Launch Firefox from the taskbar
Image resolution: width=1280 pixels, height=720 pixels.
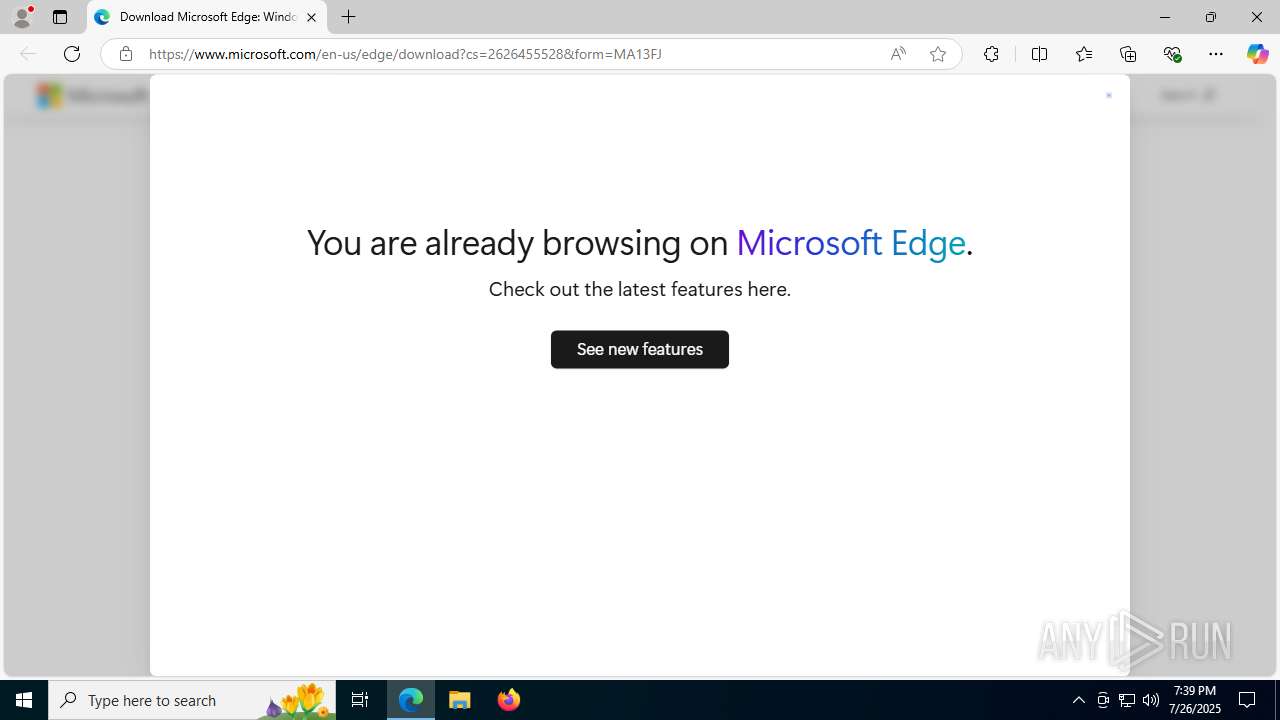[509, 700]
